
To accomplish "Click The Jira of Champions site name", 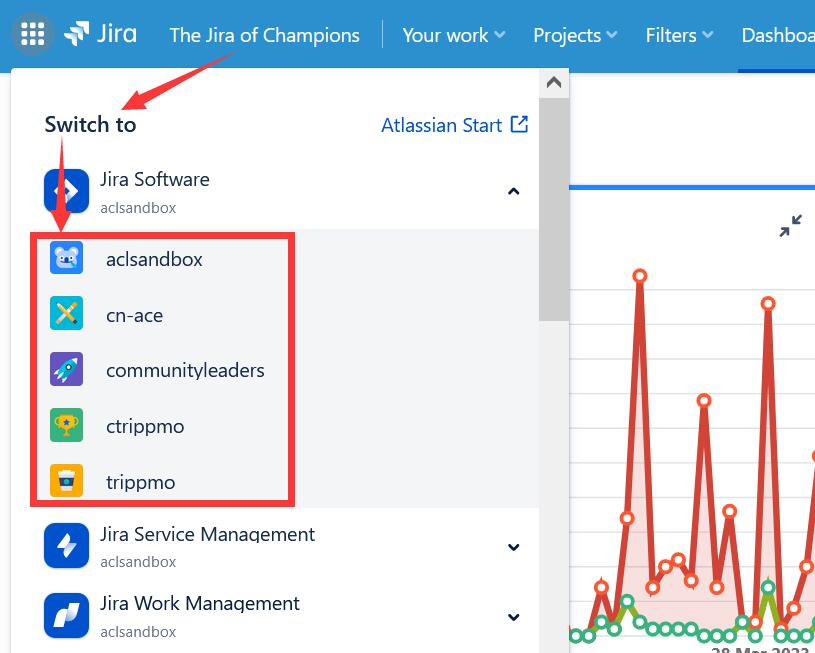I will point(264,35).
